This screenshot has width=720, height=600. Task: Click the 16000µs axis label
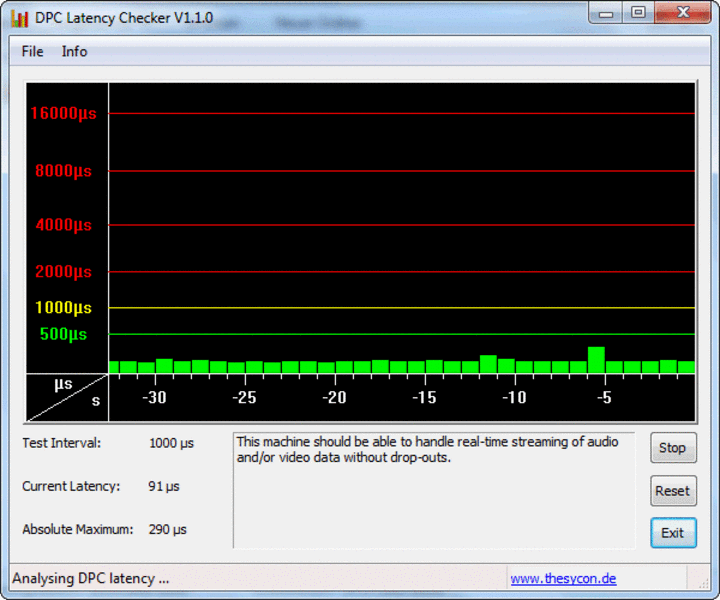tap(63, 113)
